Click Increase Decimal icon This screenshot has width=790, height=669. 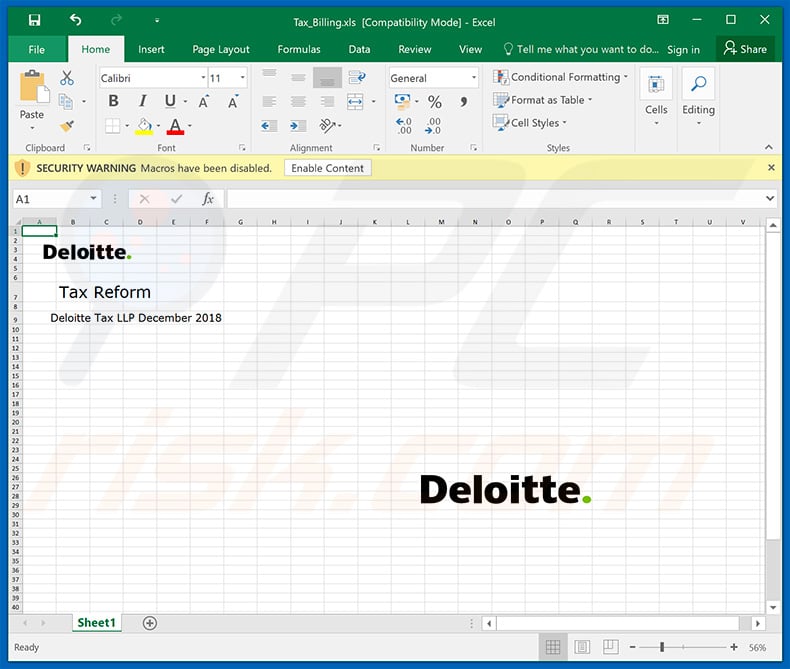404,126
